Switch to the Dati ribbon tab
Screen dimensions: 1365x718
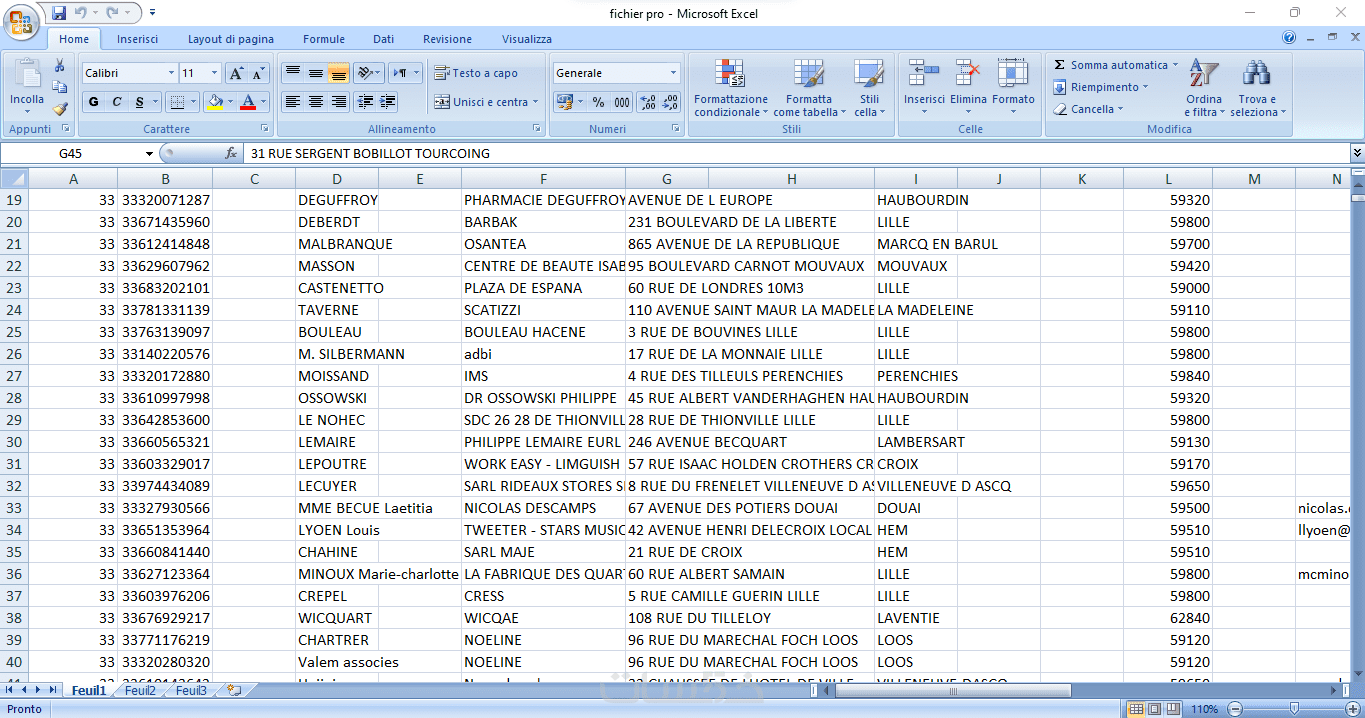384,39
